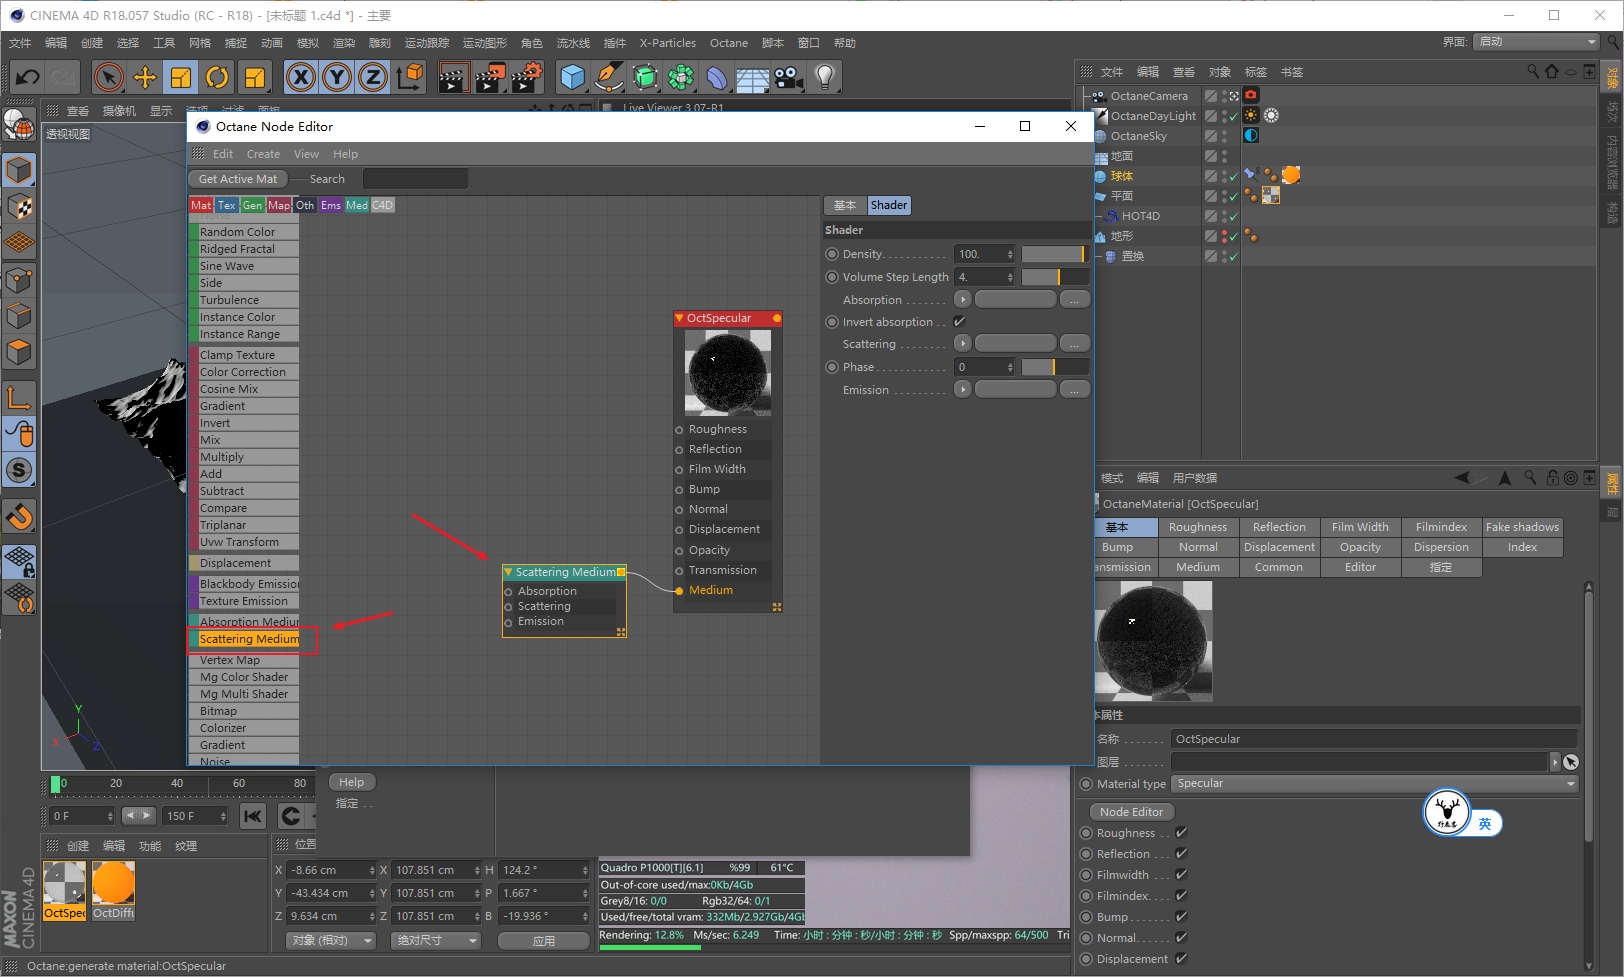The image size is (1624, 977).
Task: Click the Undo arrow icon
Action: click(x=27, y=77)
